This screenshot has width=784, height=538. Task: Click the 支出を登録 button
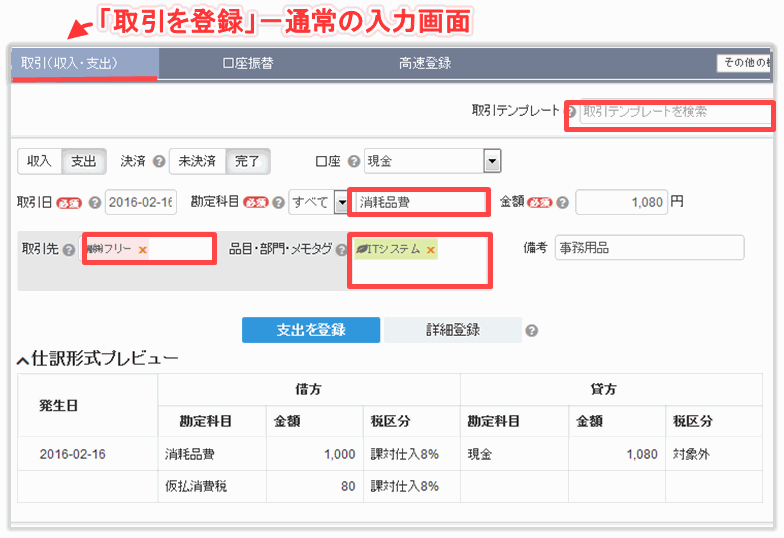pyautogui.click(x=310, y=330)
